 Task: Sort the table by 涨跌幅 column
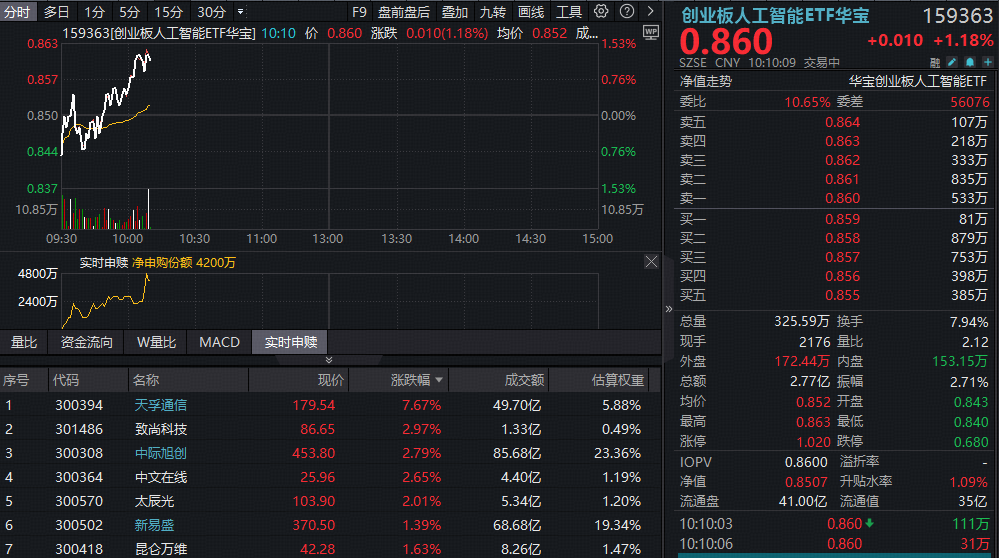[x=410, y=380]
